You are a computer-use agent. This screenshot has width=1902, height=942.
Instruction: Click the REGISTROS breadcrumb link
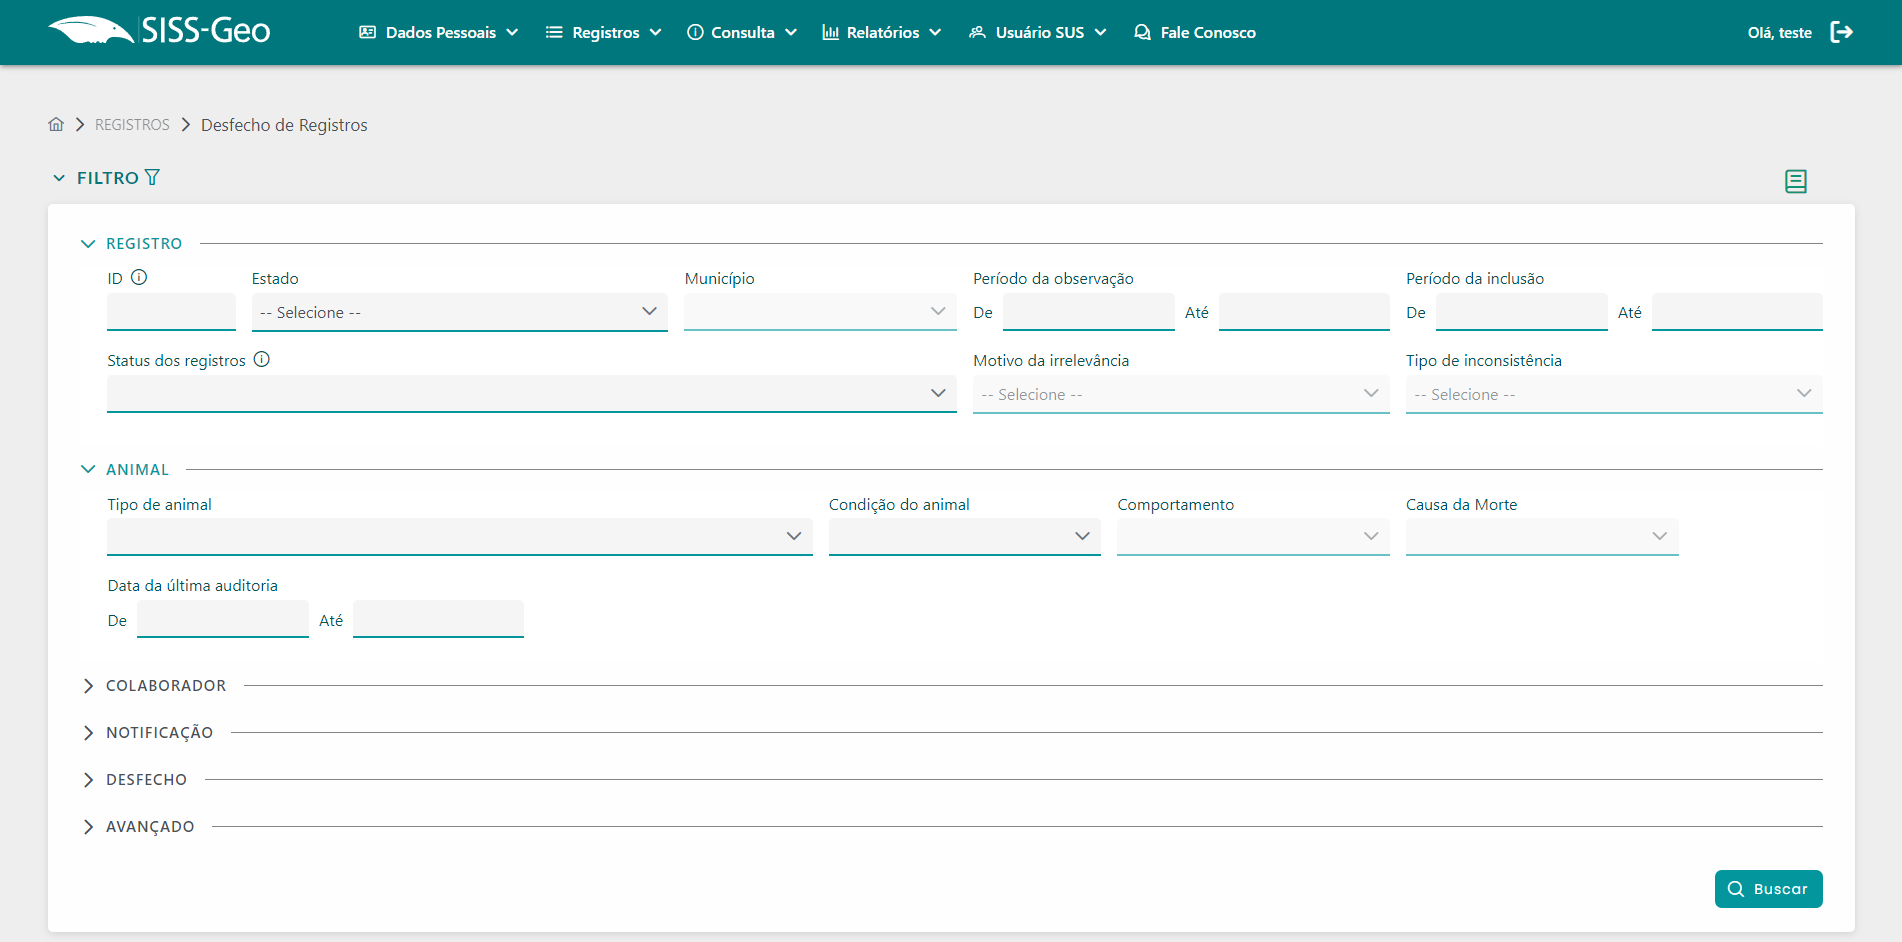coord(132,125)
